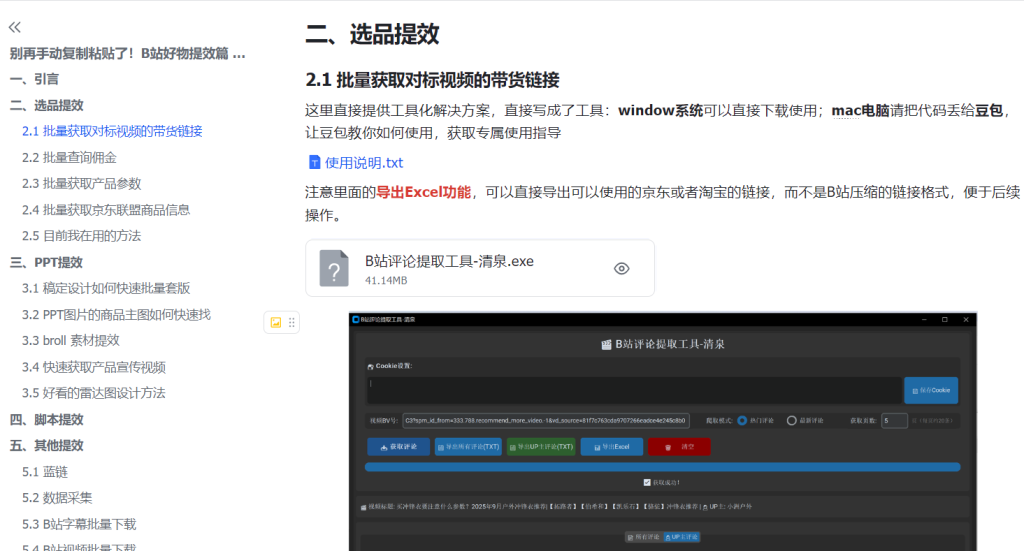Click 导出Excel button in embedded screenshot
This screenshot has height=551, width=1024.
pos(612,447)
